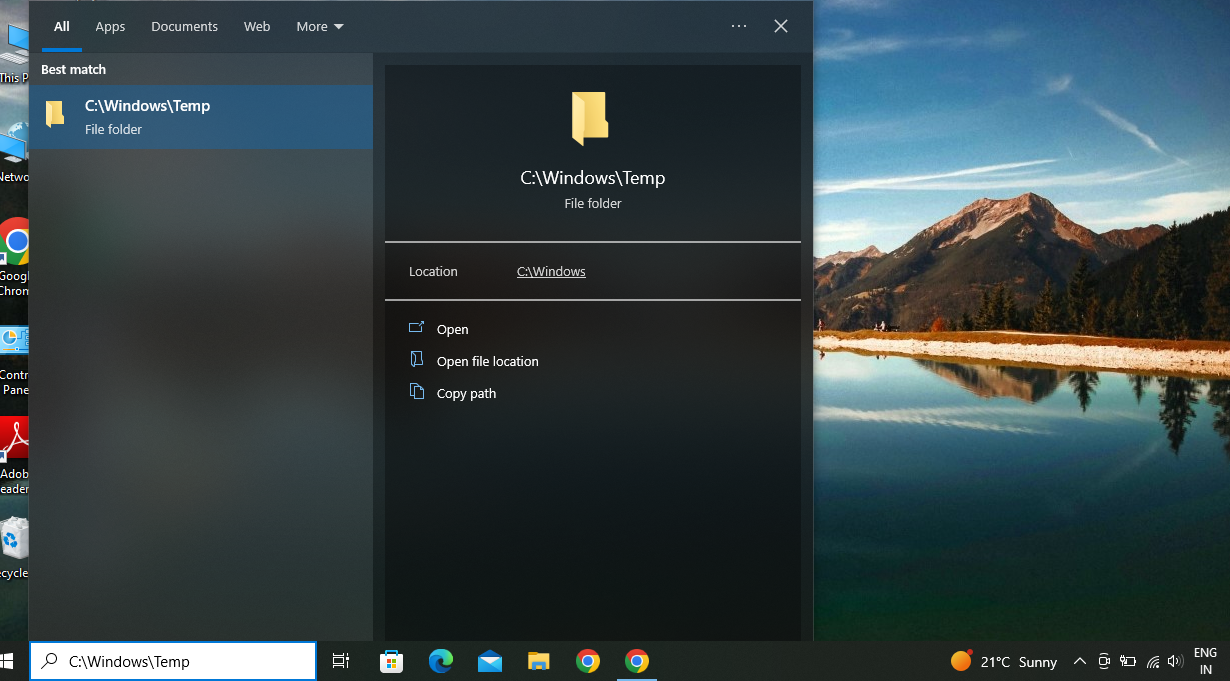This screenshot has height=681, width=1230.
Task: Select the Network desktop icon
Action: [x=14, y=152]
